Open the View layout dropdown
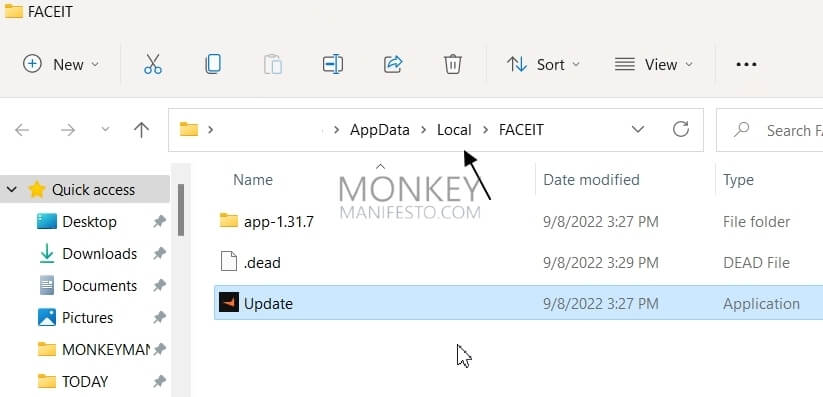The width and height of the screenshot is (823, 397). click(x=654, y=65)
